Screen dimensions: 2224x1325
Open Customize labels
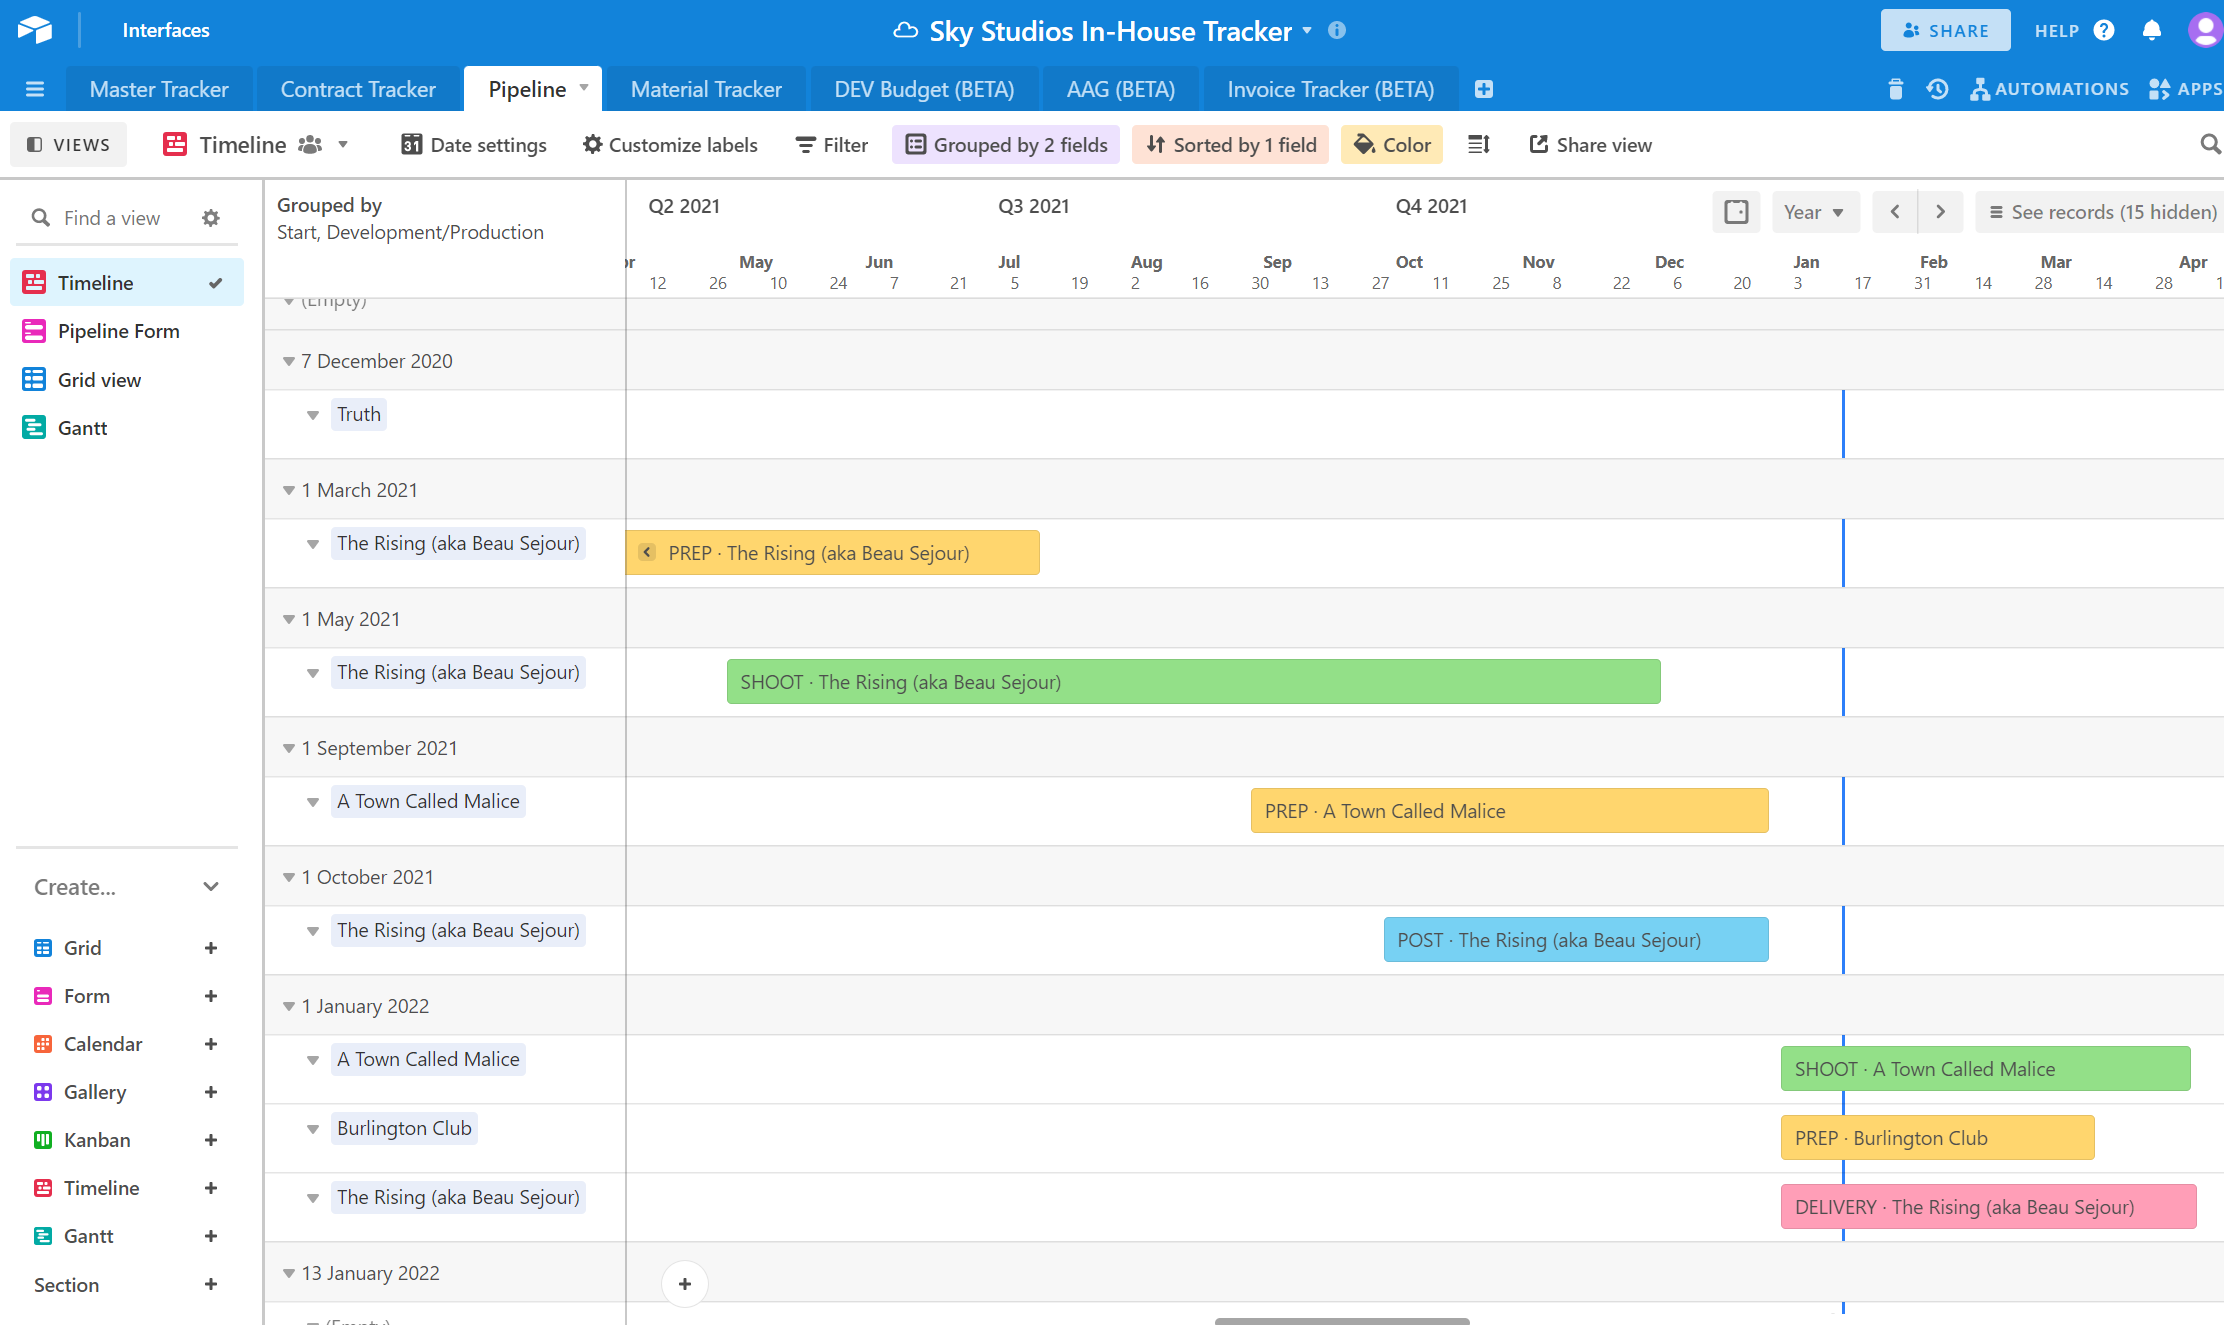670,145
